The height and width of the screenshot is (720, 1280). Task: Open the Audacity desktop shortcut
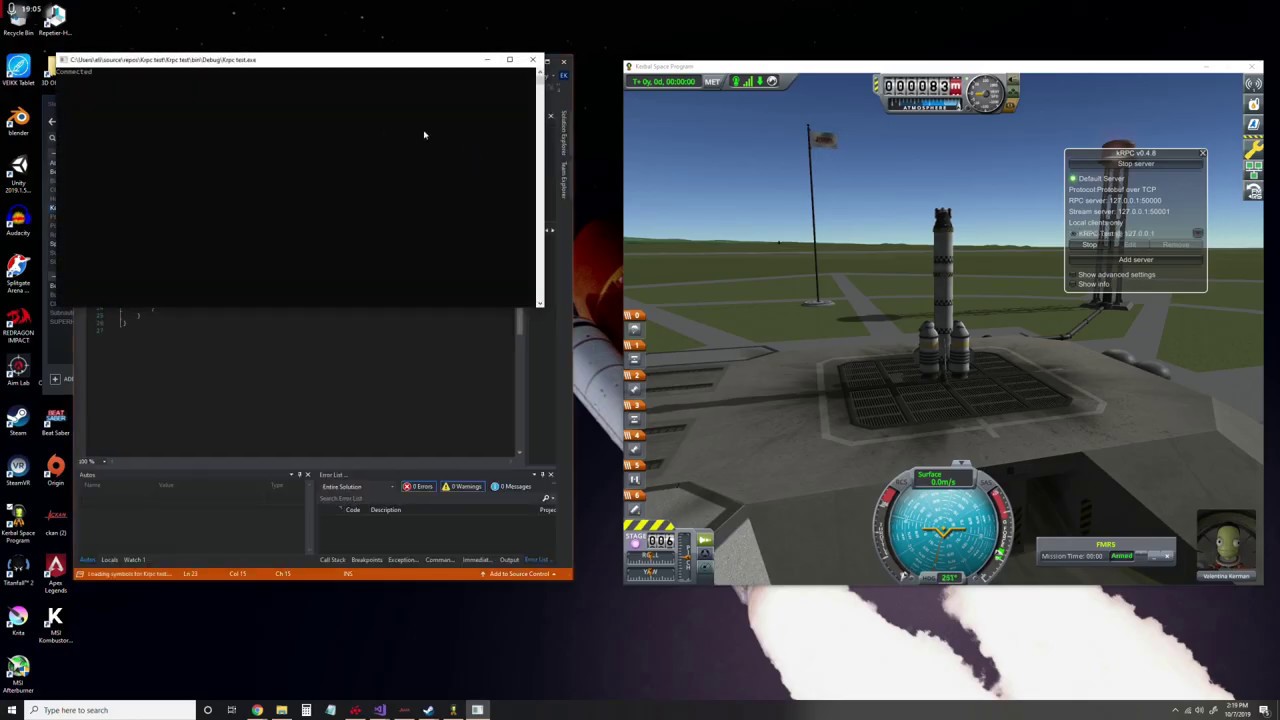point(18,221)
